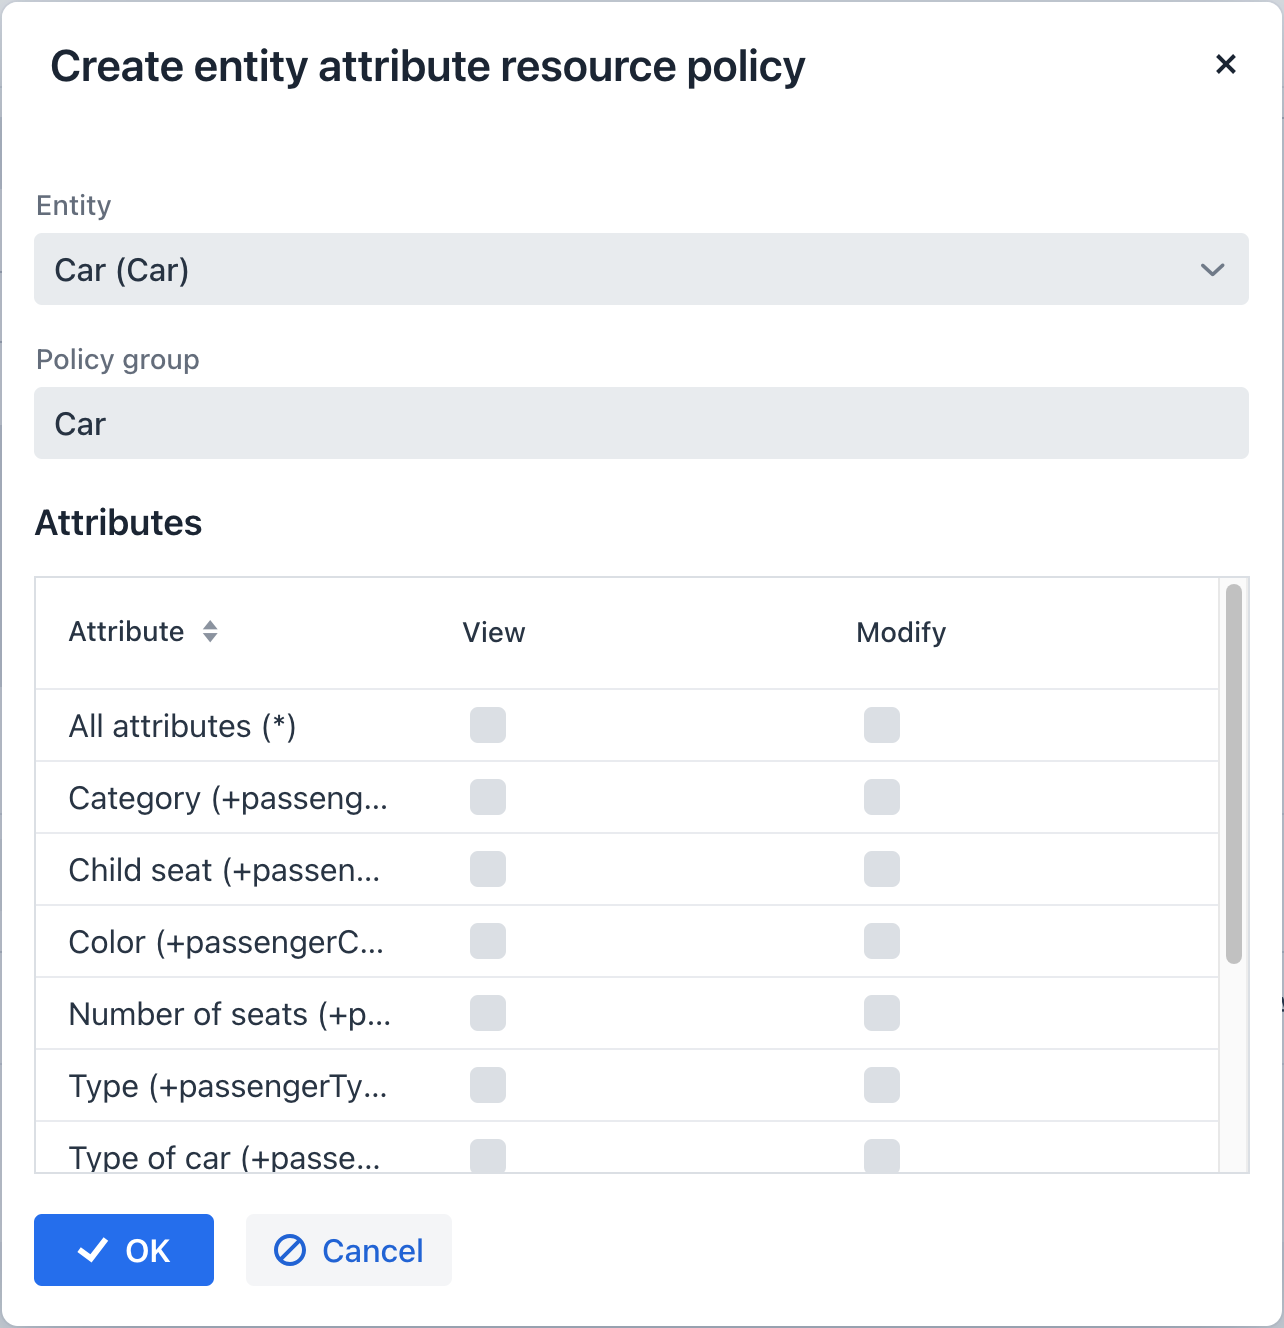Enable Modify for the Type attribute
This screenshot has height=1328, width=1284.
881,1085
